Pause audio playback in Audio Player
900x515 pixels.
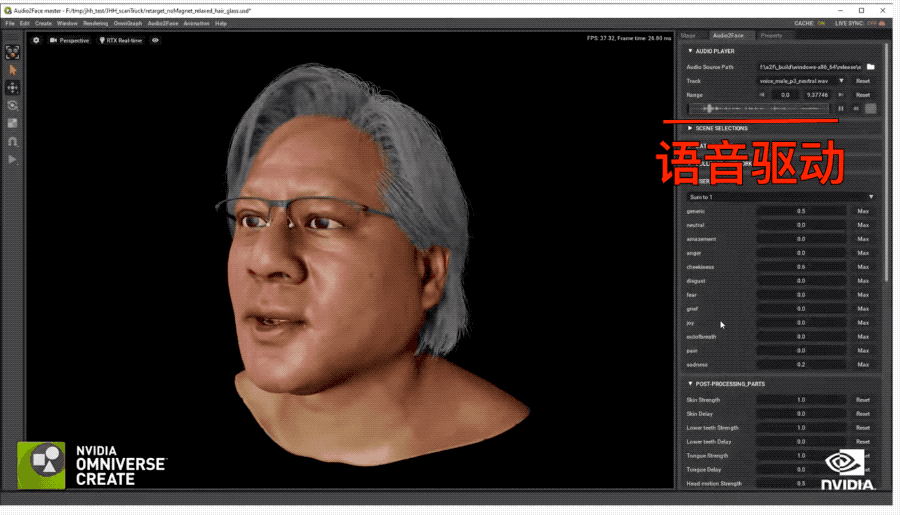[x=841, y=108]
